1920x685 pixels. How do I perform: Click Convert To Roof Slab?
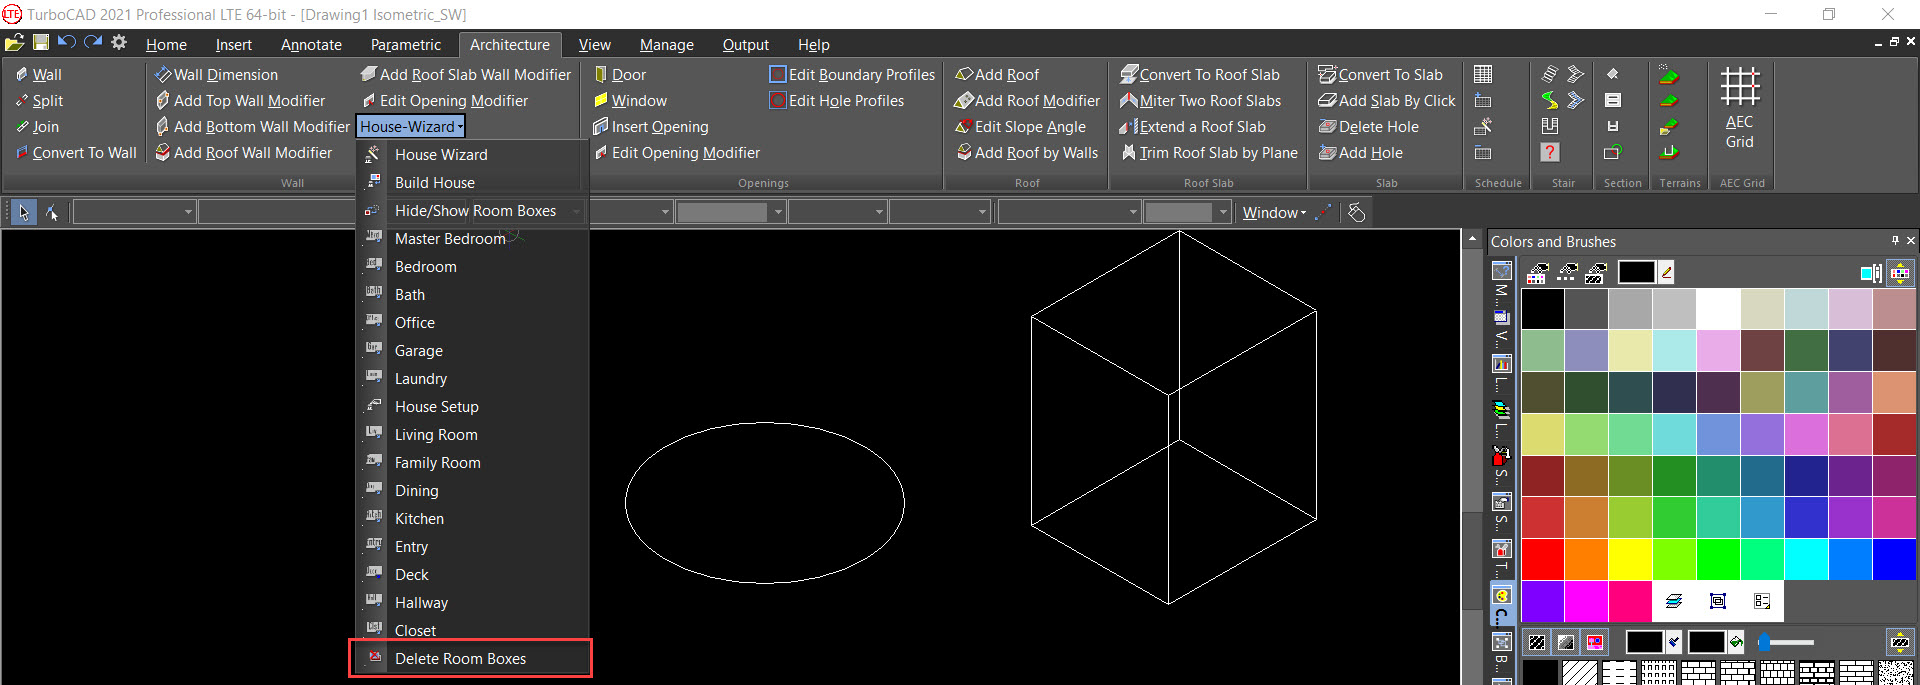[x=1200, y=74]
